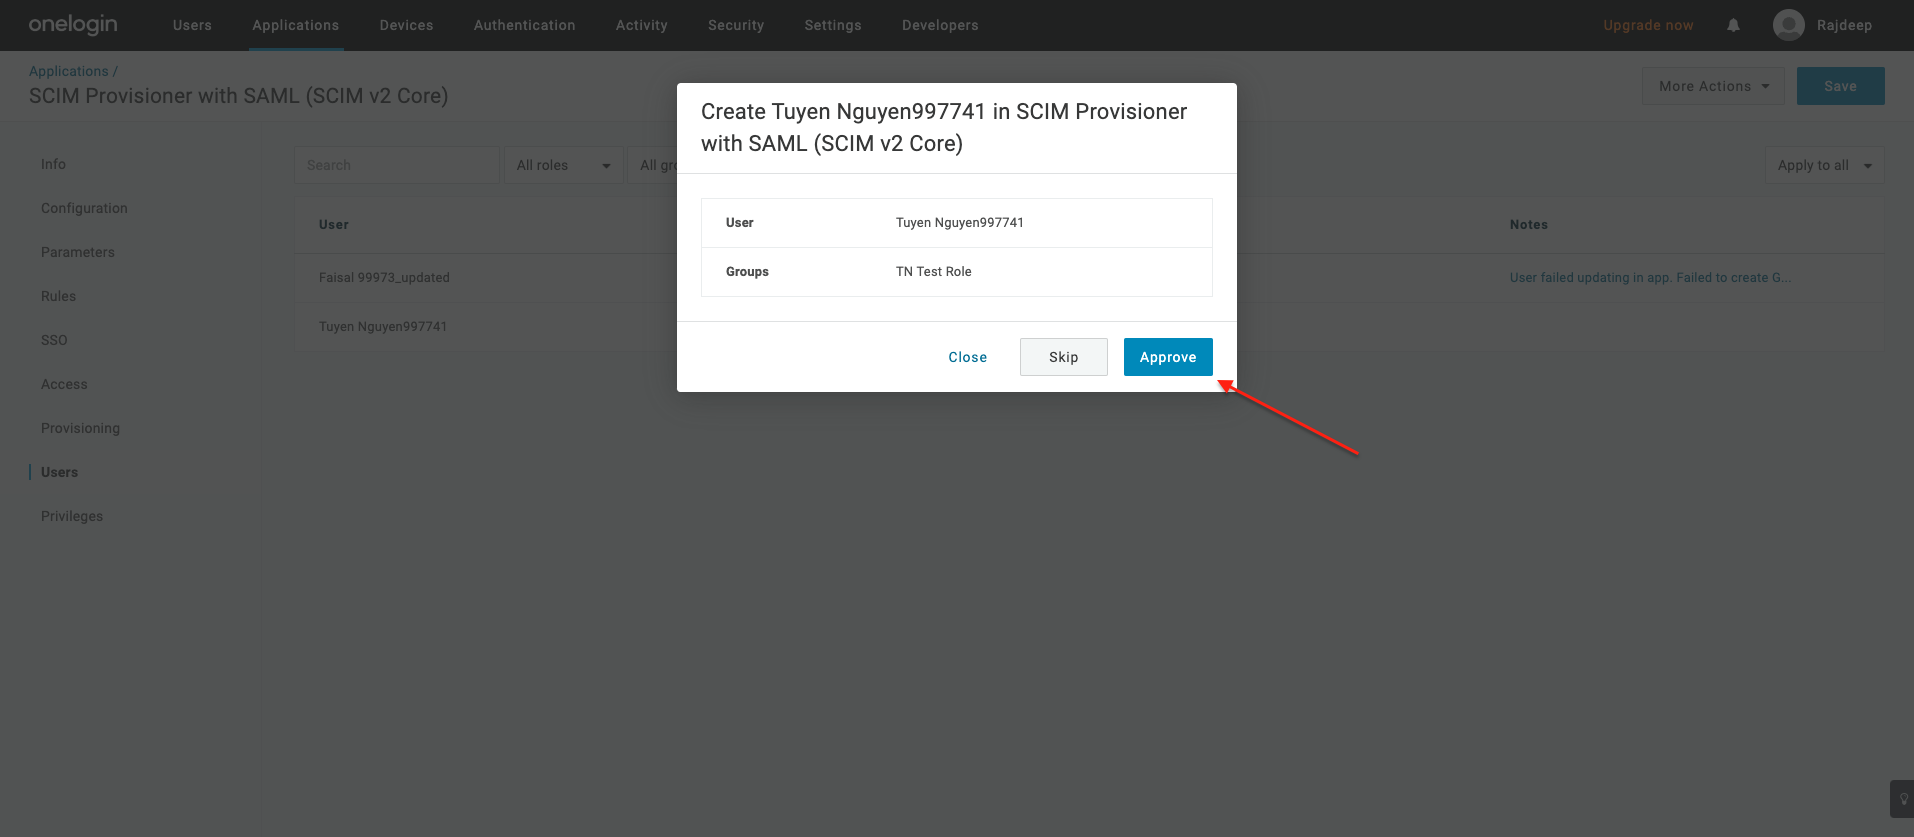Image resolution: width=1914 pixels, height=837 pixels.
Task: Go to the Configuration section
Action: tap(84, 208)
